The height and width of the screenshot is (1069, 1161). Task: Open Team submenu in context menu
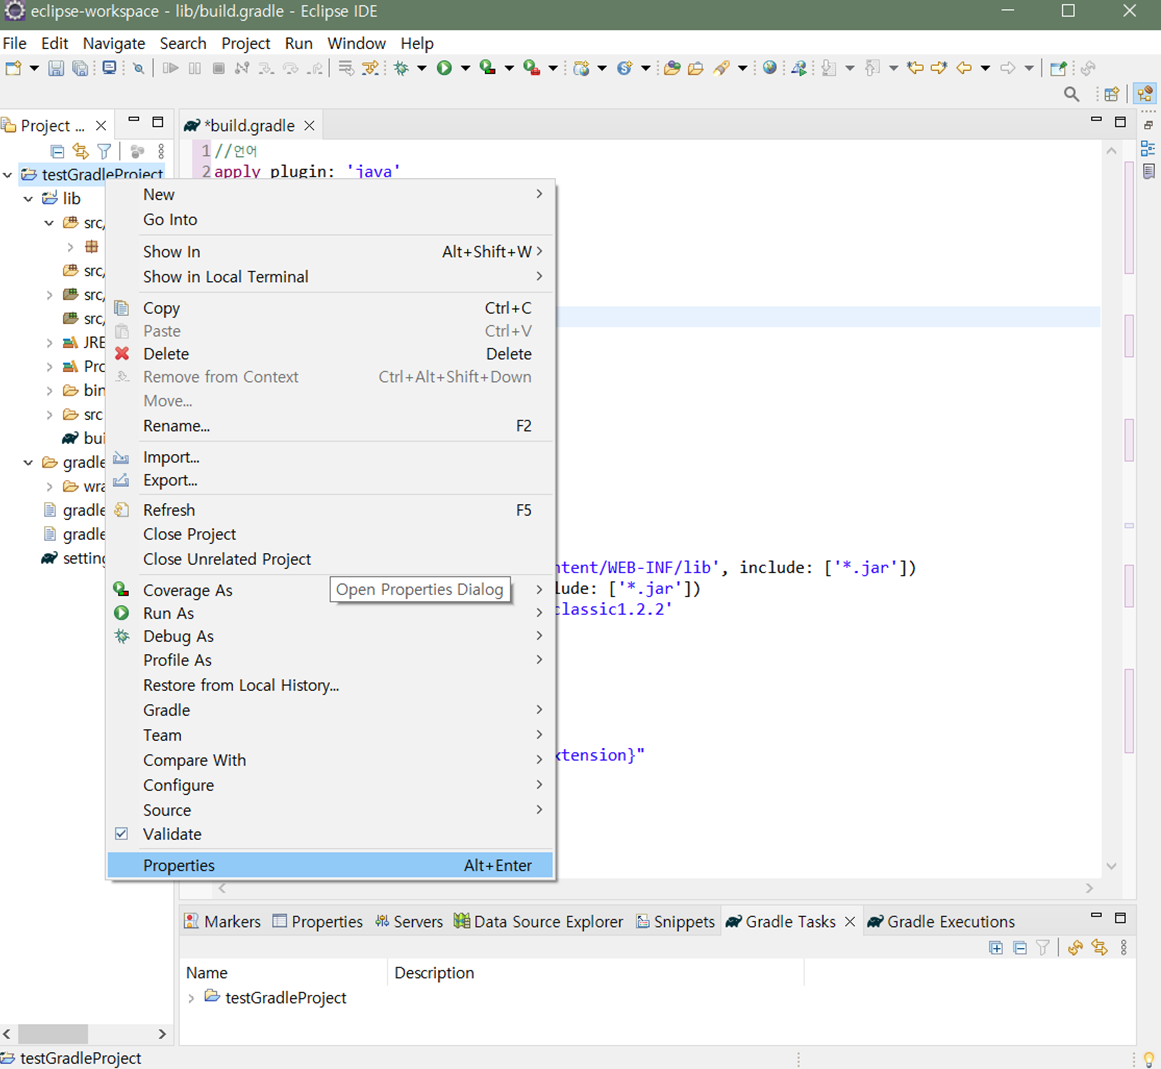pos(329,735)
